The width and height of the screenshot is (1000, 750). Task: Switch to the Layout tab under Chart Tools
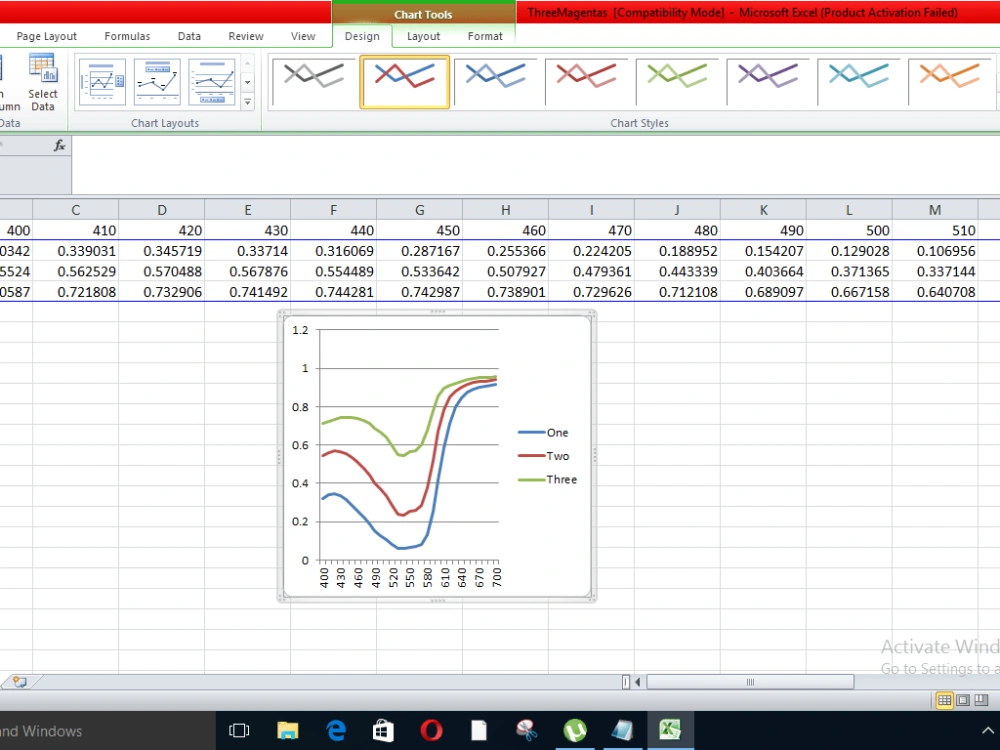pos(423,36)
